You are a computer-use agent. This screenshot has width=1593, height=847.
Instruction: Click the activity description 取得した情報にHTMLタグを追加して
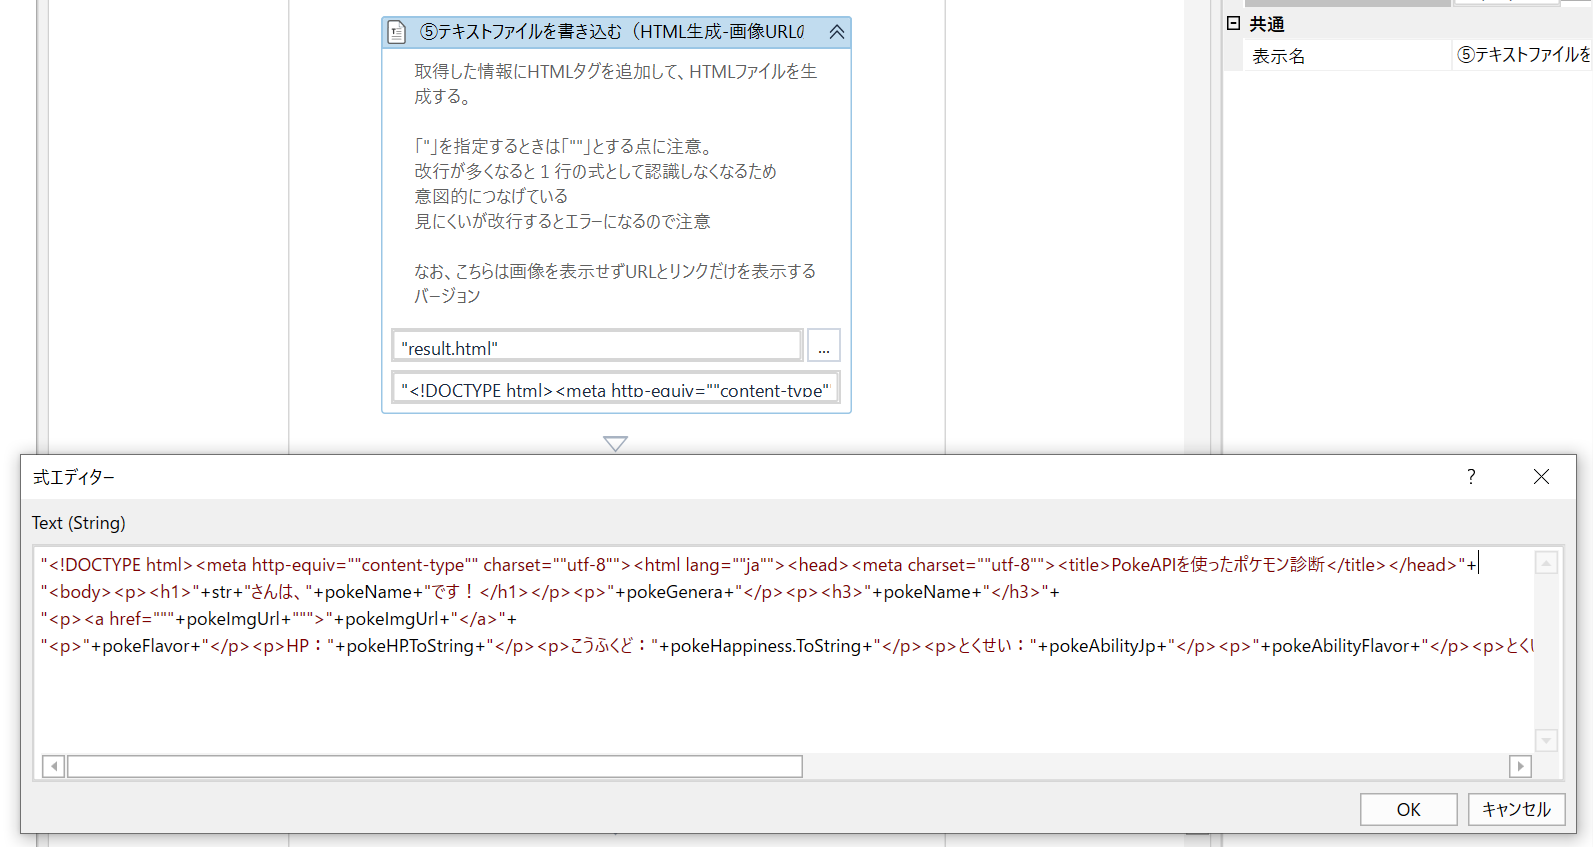coord(616,84)
